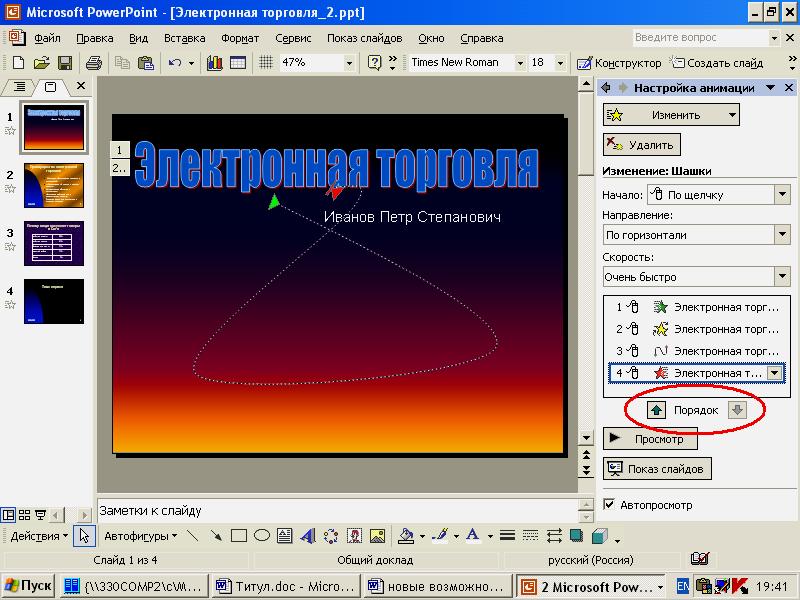Image resolution: width=800 pixels, height=600 pixels.
Task: Open dropdown arrow of animation item 4
Action: 774,373
